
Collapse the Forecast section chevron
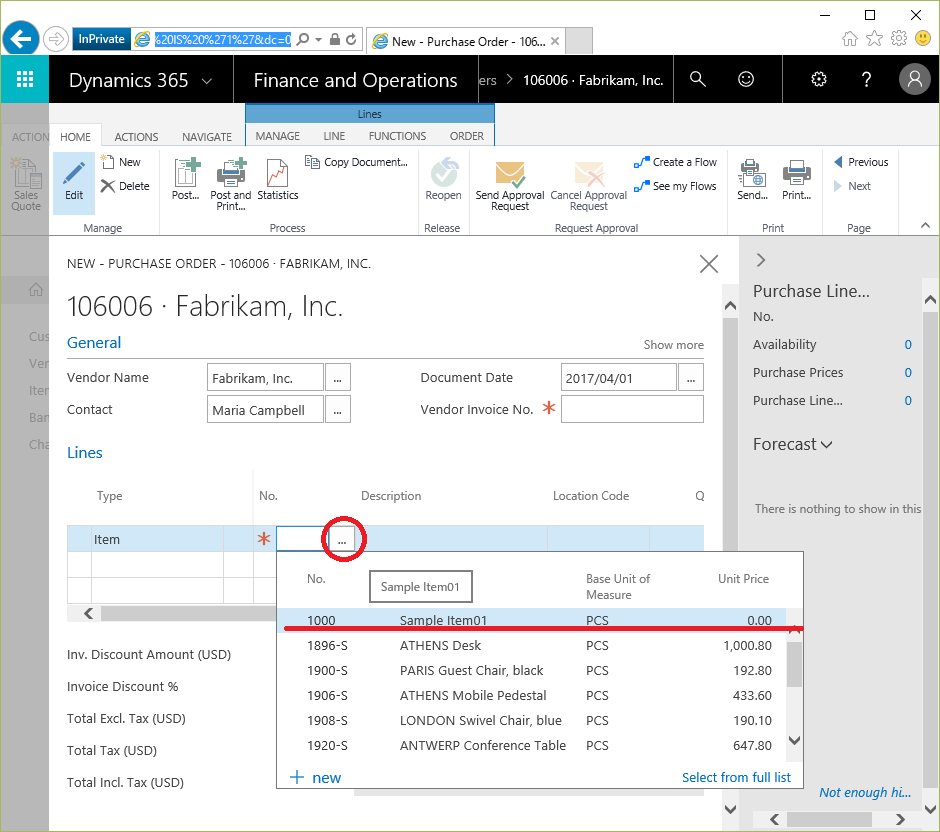pyautogui.click(x=827, y=445)
